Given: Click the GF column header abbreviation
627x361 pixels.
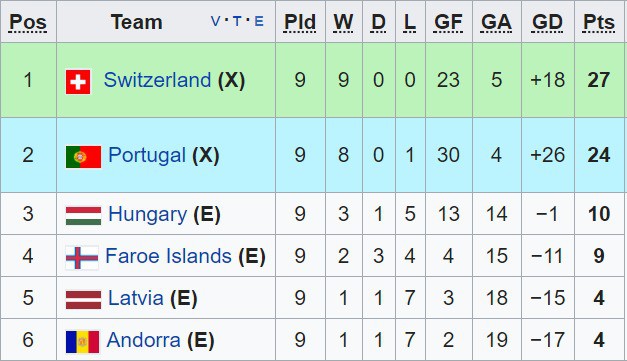Looking at the screenshot, I should (448, 22).
